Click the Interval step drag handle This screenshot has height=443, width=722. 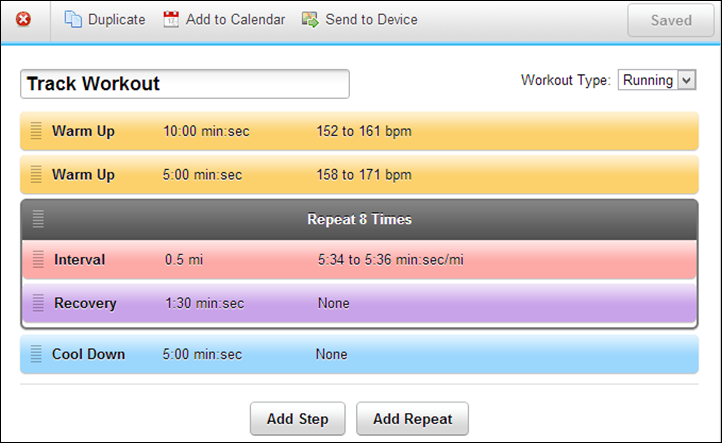[x=38, y=260]
